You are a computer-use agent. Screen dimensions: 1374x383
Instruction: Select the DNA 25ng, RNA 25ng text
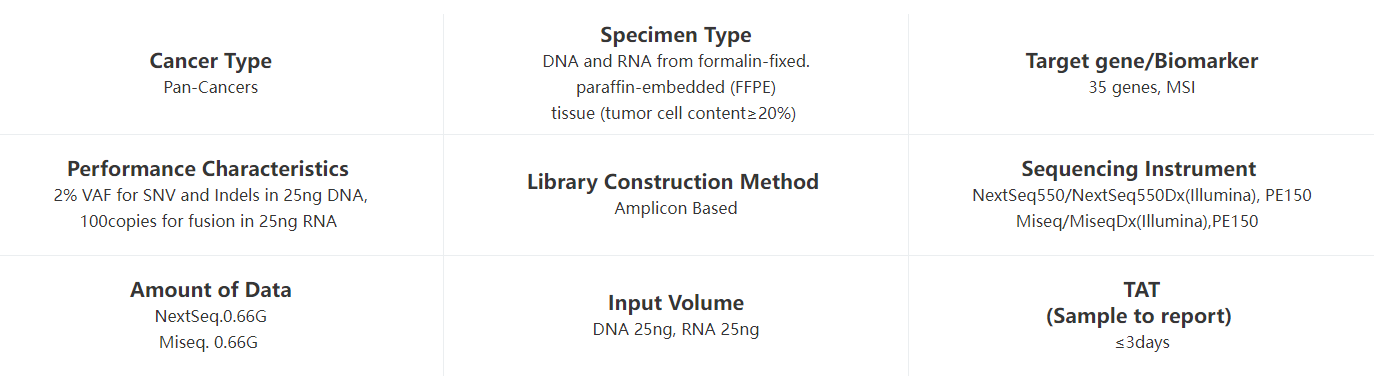click(x=675, y=329)
